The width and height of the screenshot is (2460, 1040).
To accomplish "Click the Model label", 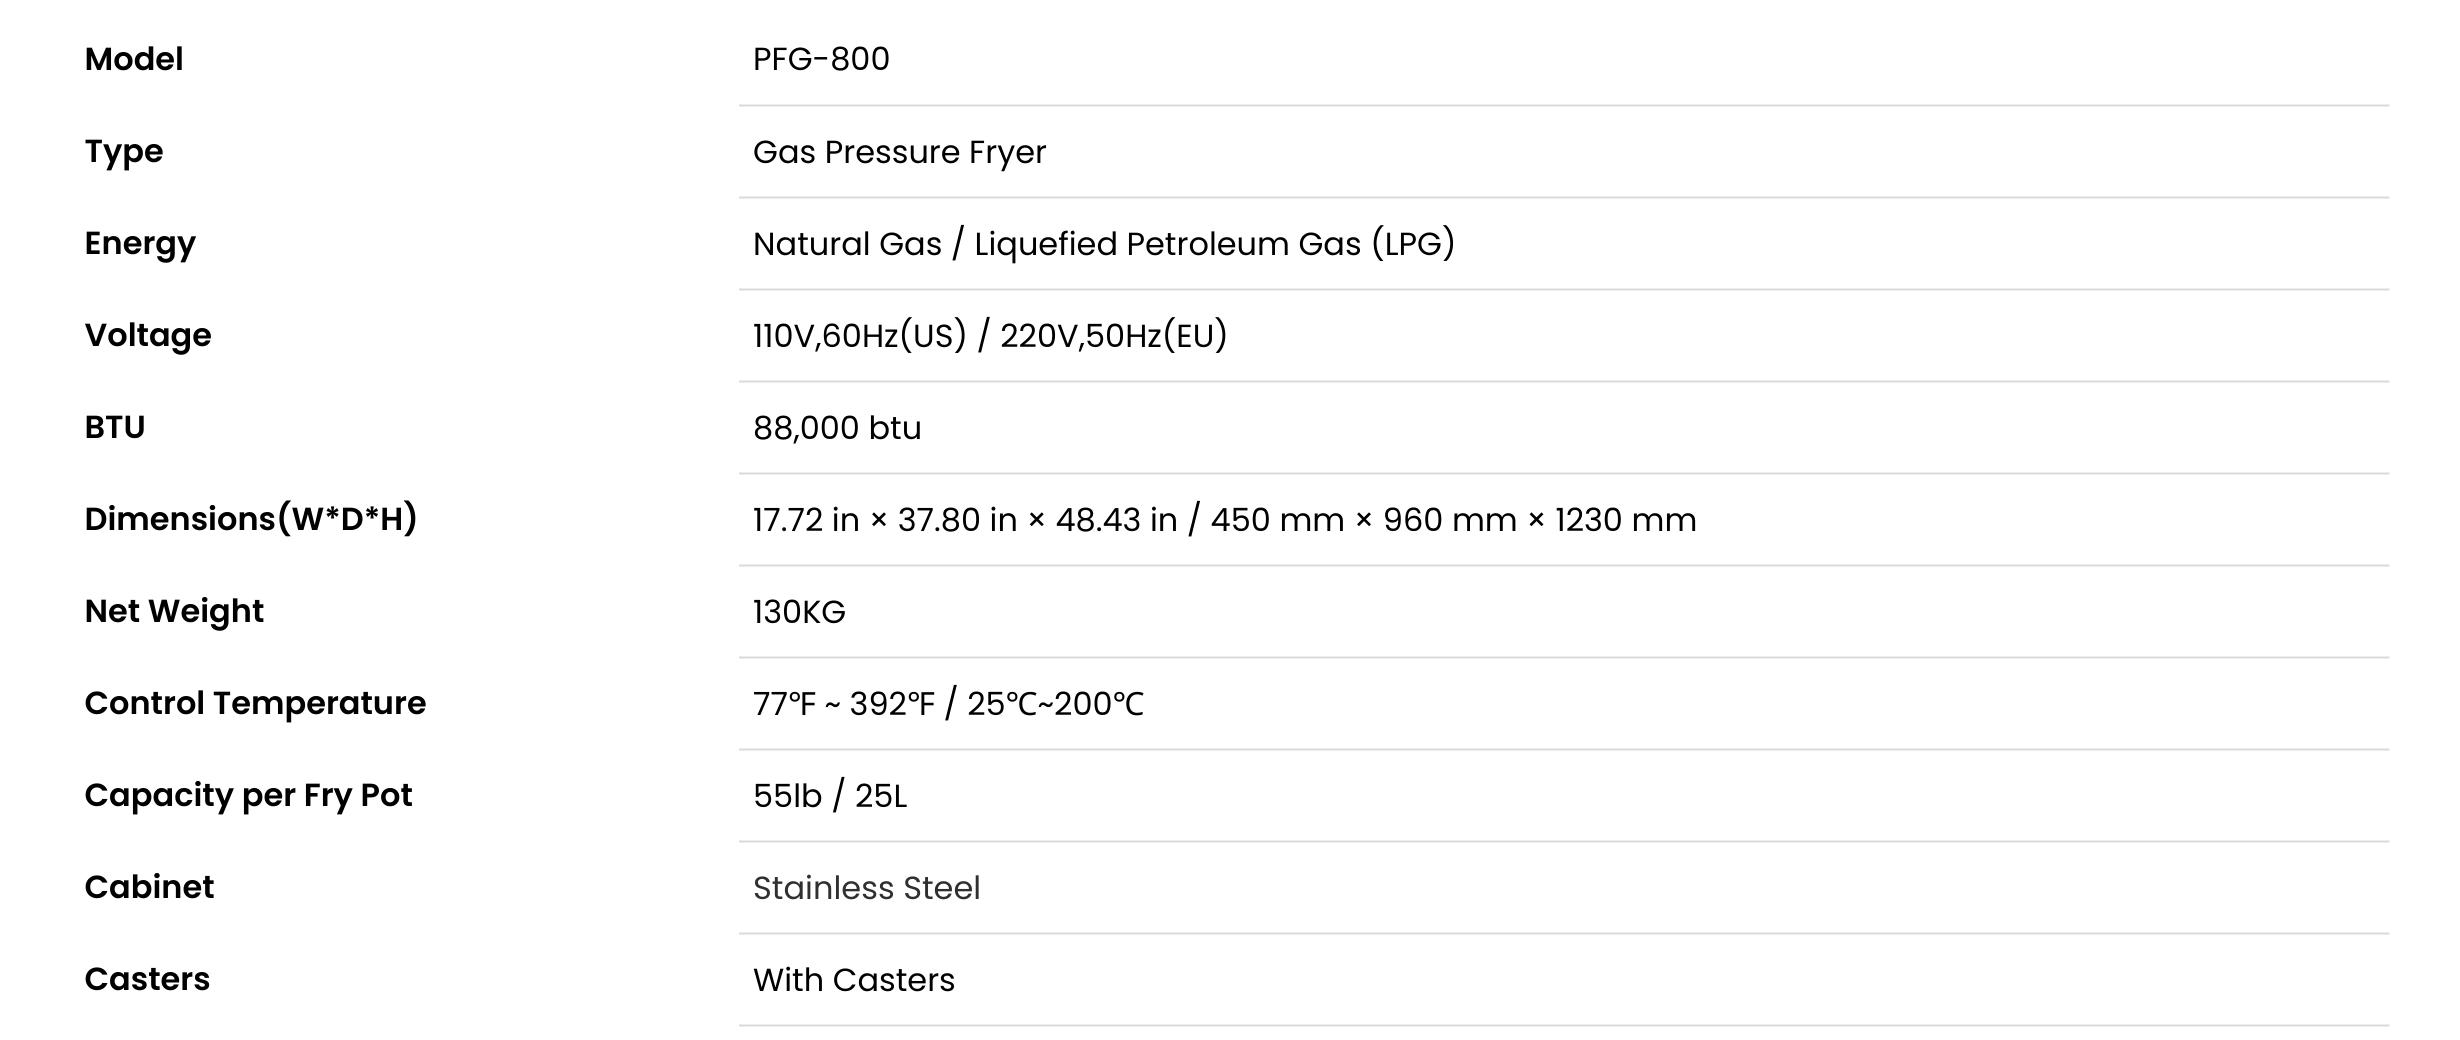I will pos(134,59).
